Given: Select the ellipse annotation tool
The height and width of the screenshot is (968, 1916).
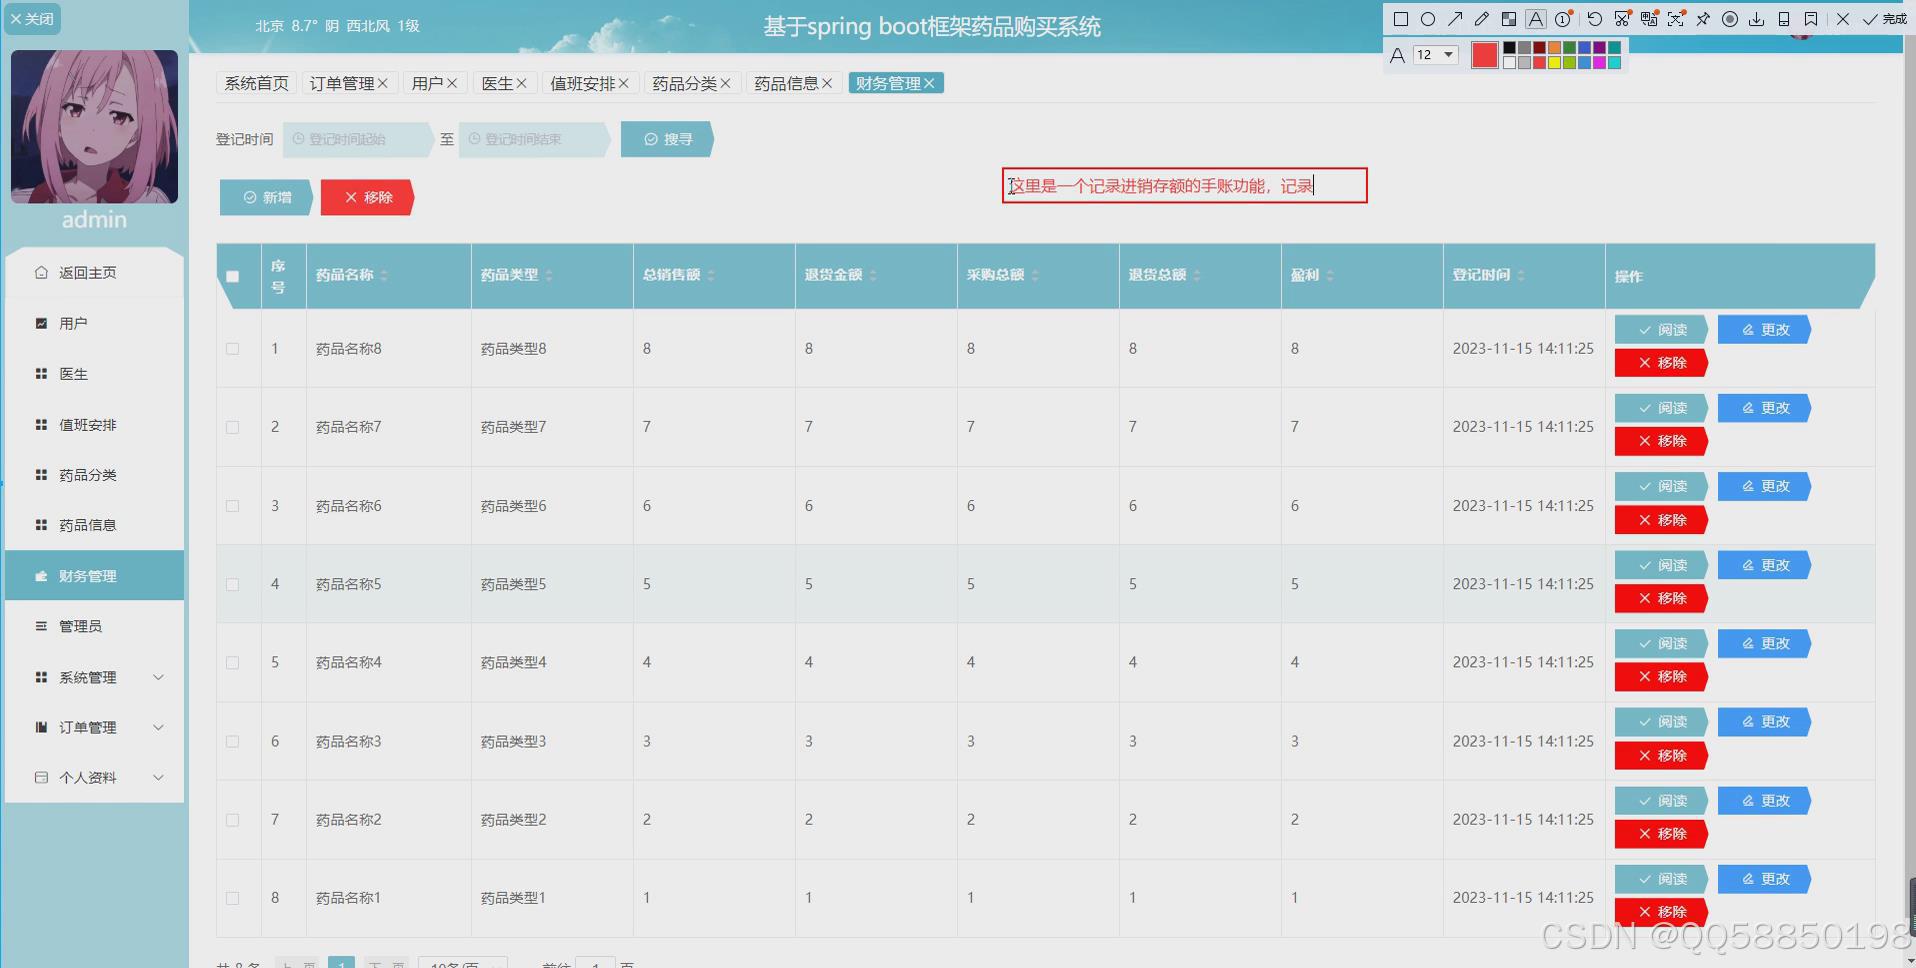Looking at the screenshot, I should click(x=1428, y=19).
